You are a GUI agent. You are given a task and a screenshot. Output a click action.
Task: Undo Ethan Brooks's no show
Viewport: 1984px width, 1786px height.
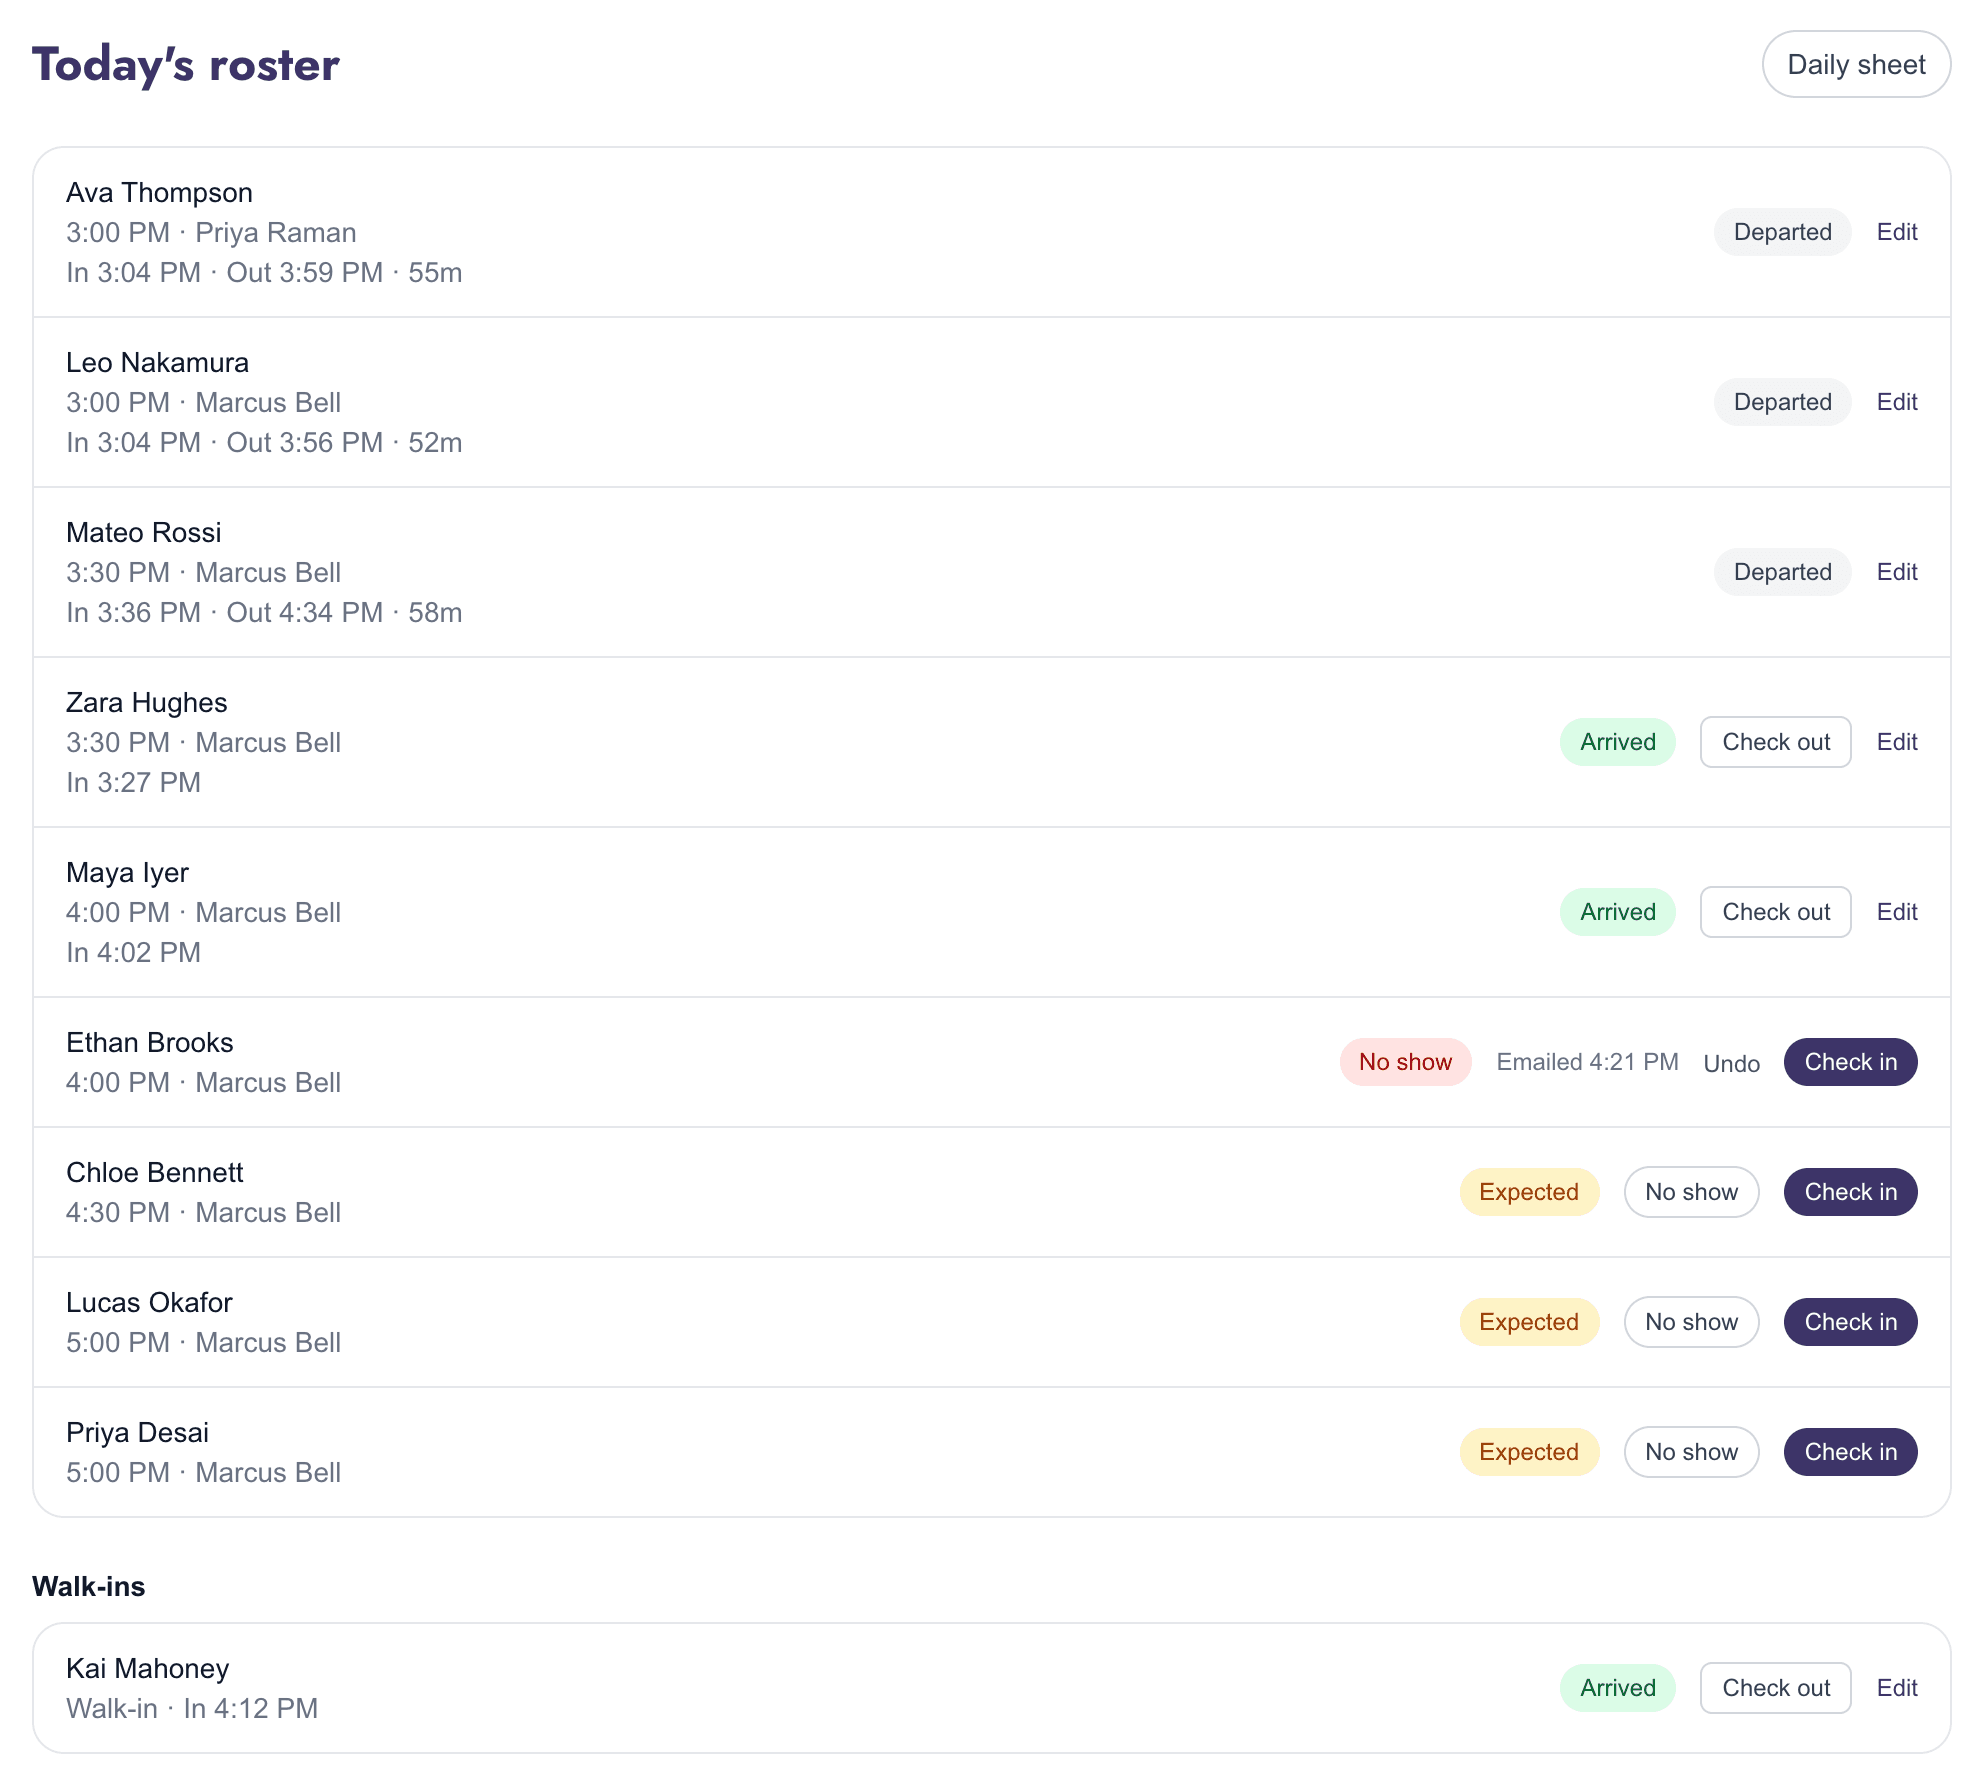tap(1732, 1063)
